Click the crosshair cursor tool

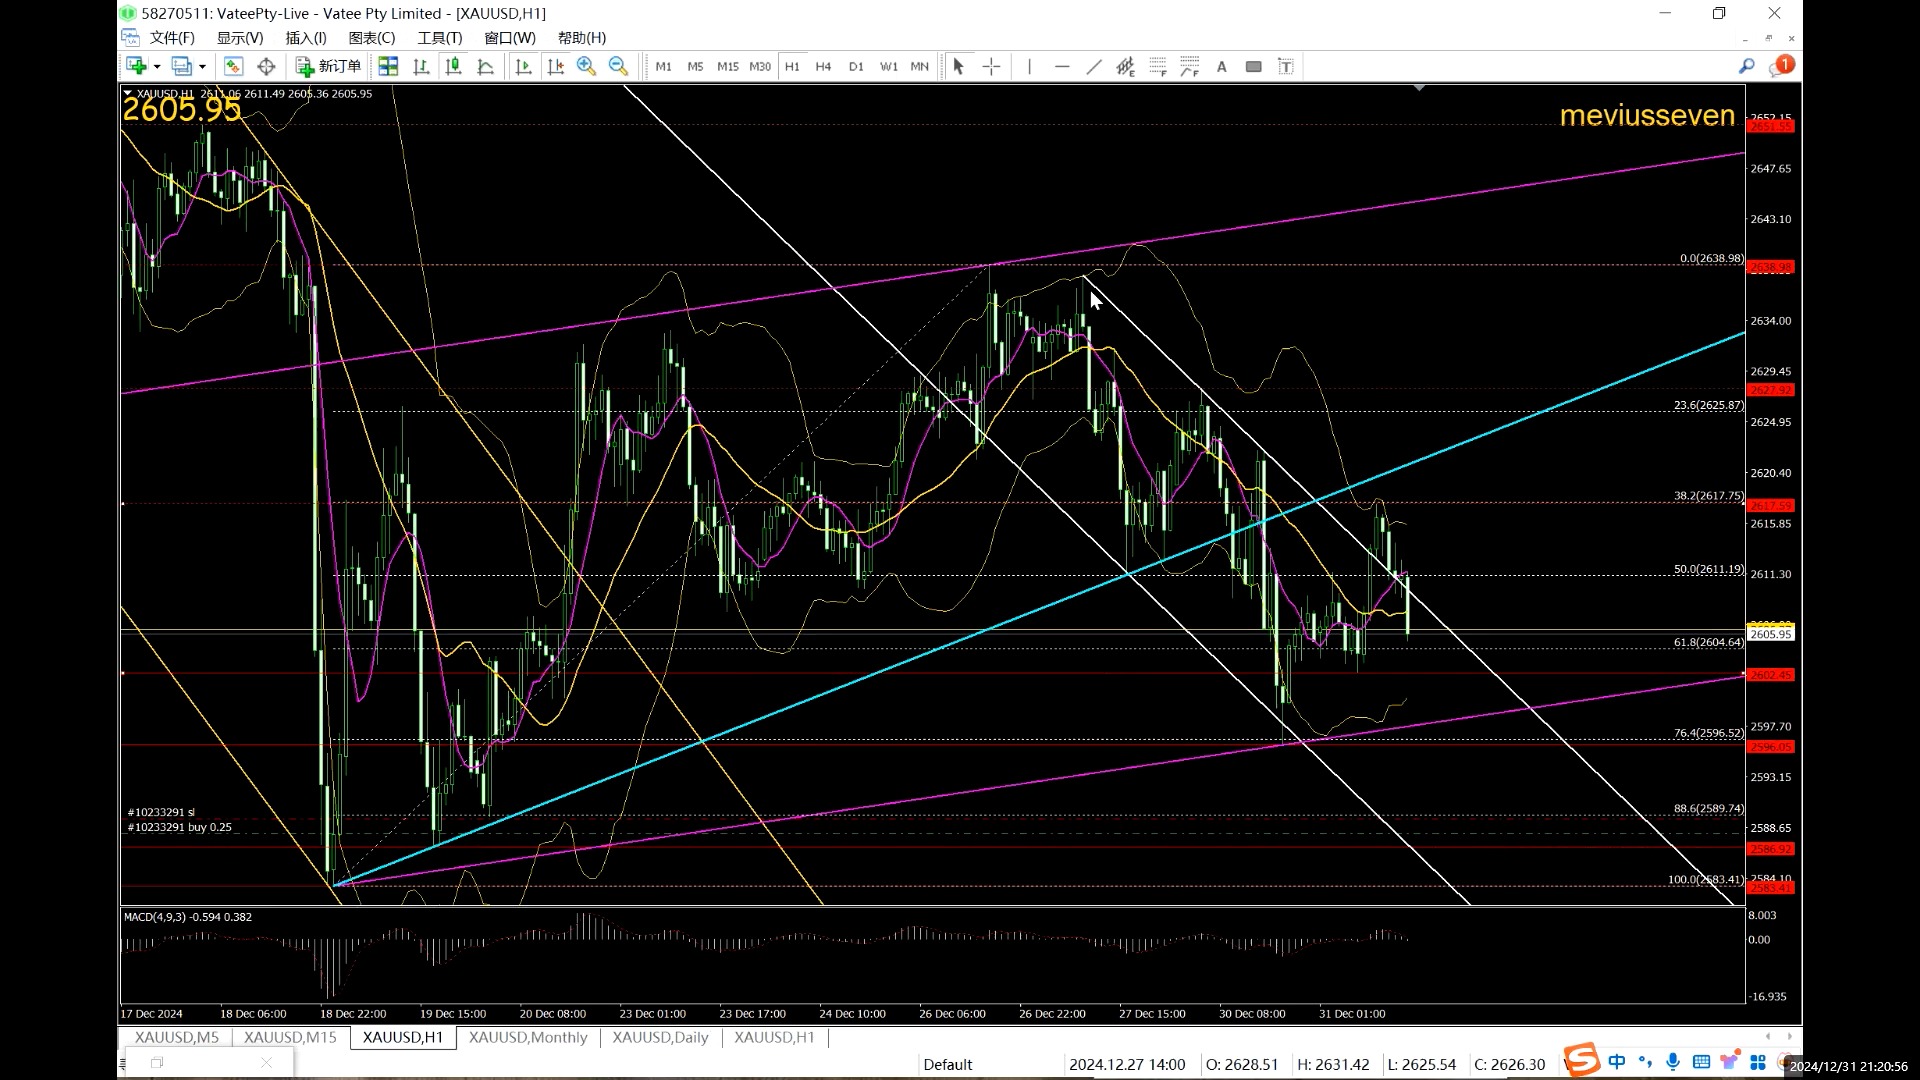pos(991,66)
